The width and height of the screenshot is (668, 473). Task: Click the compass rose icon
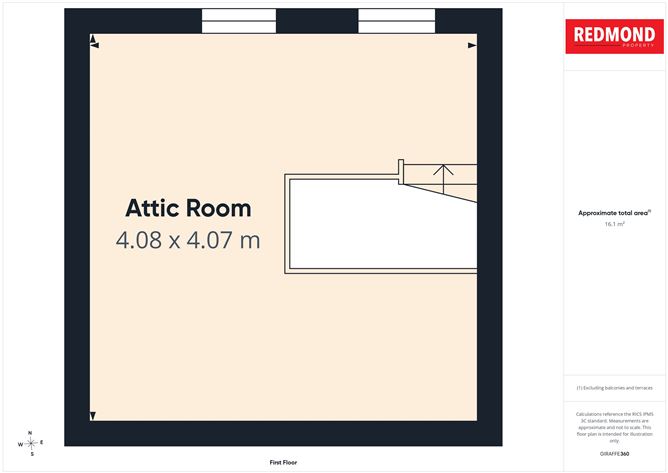coord(31,444)
